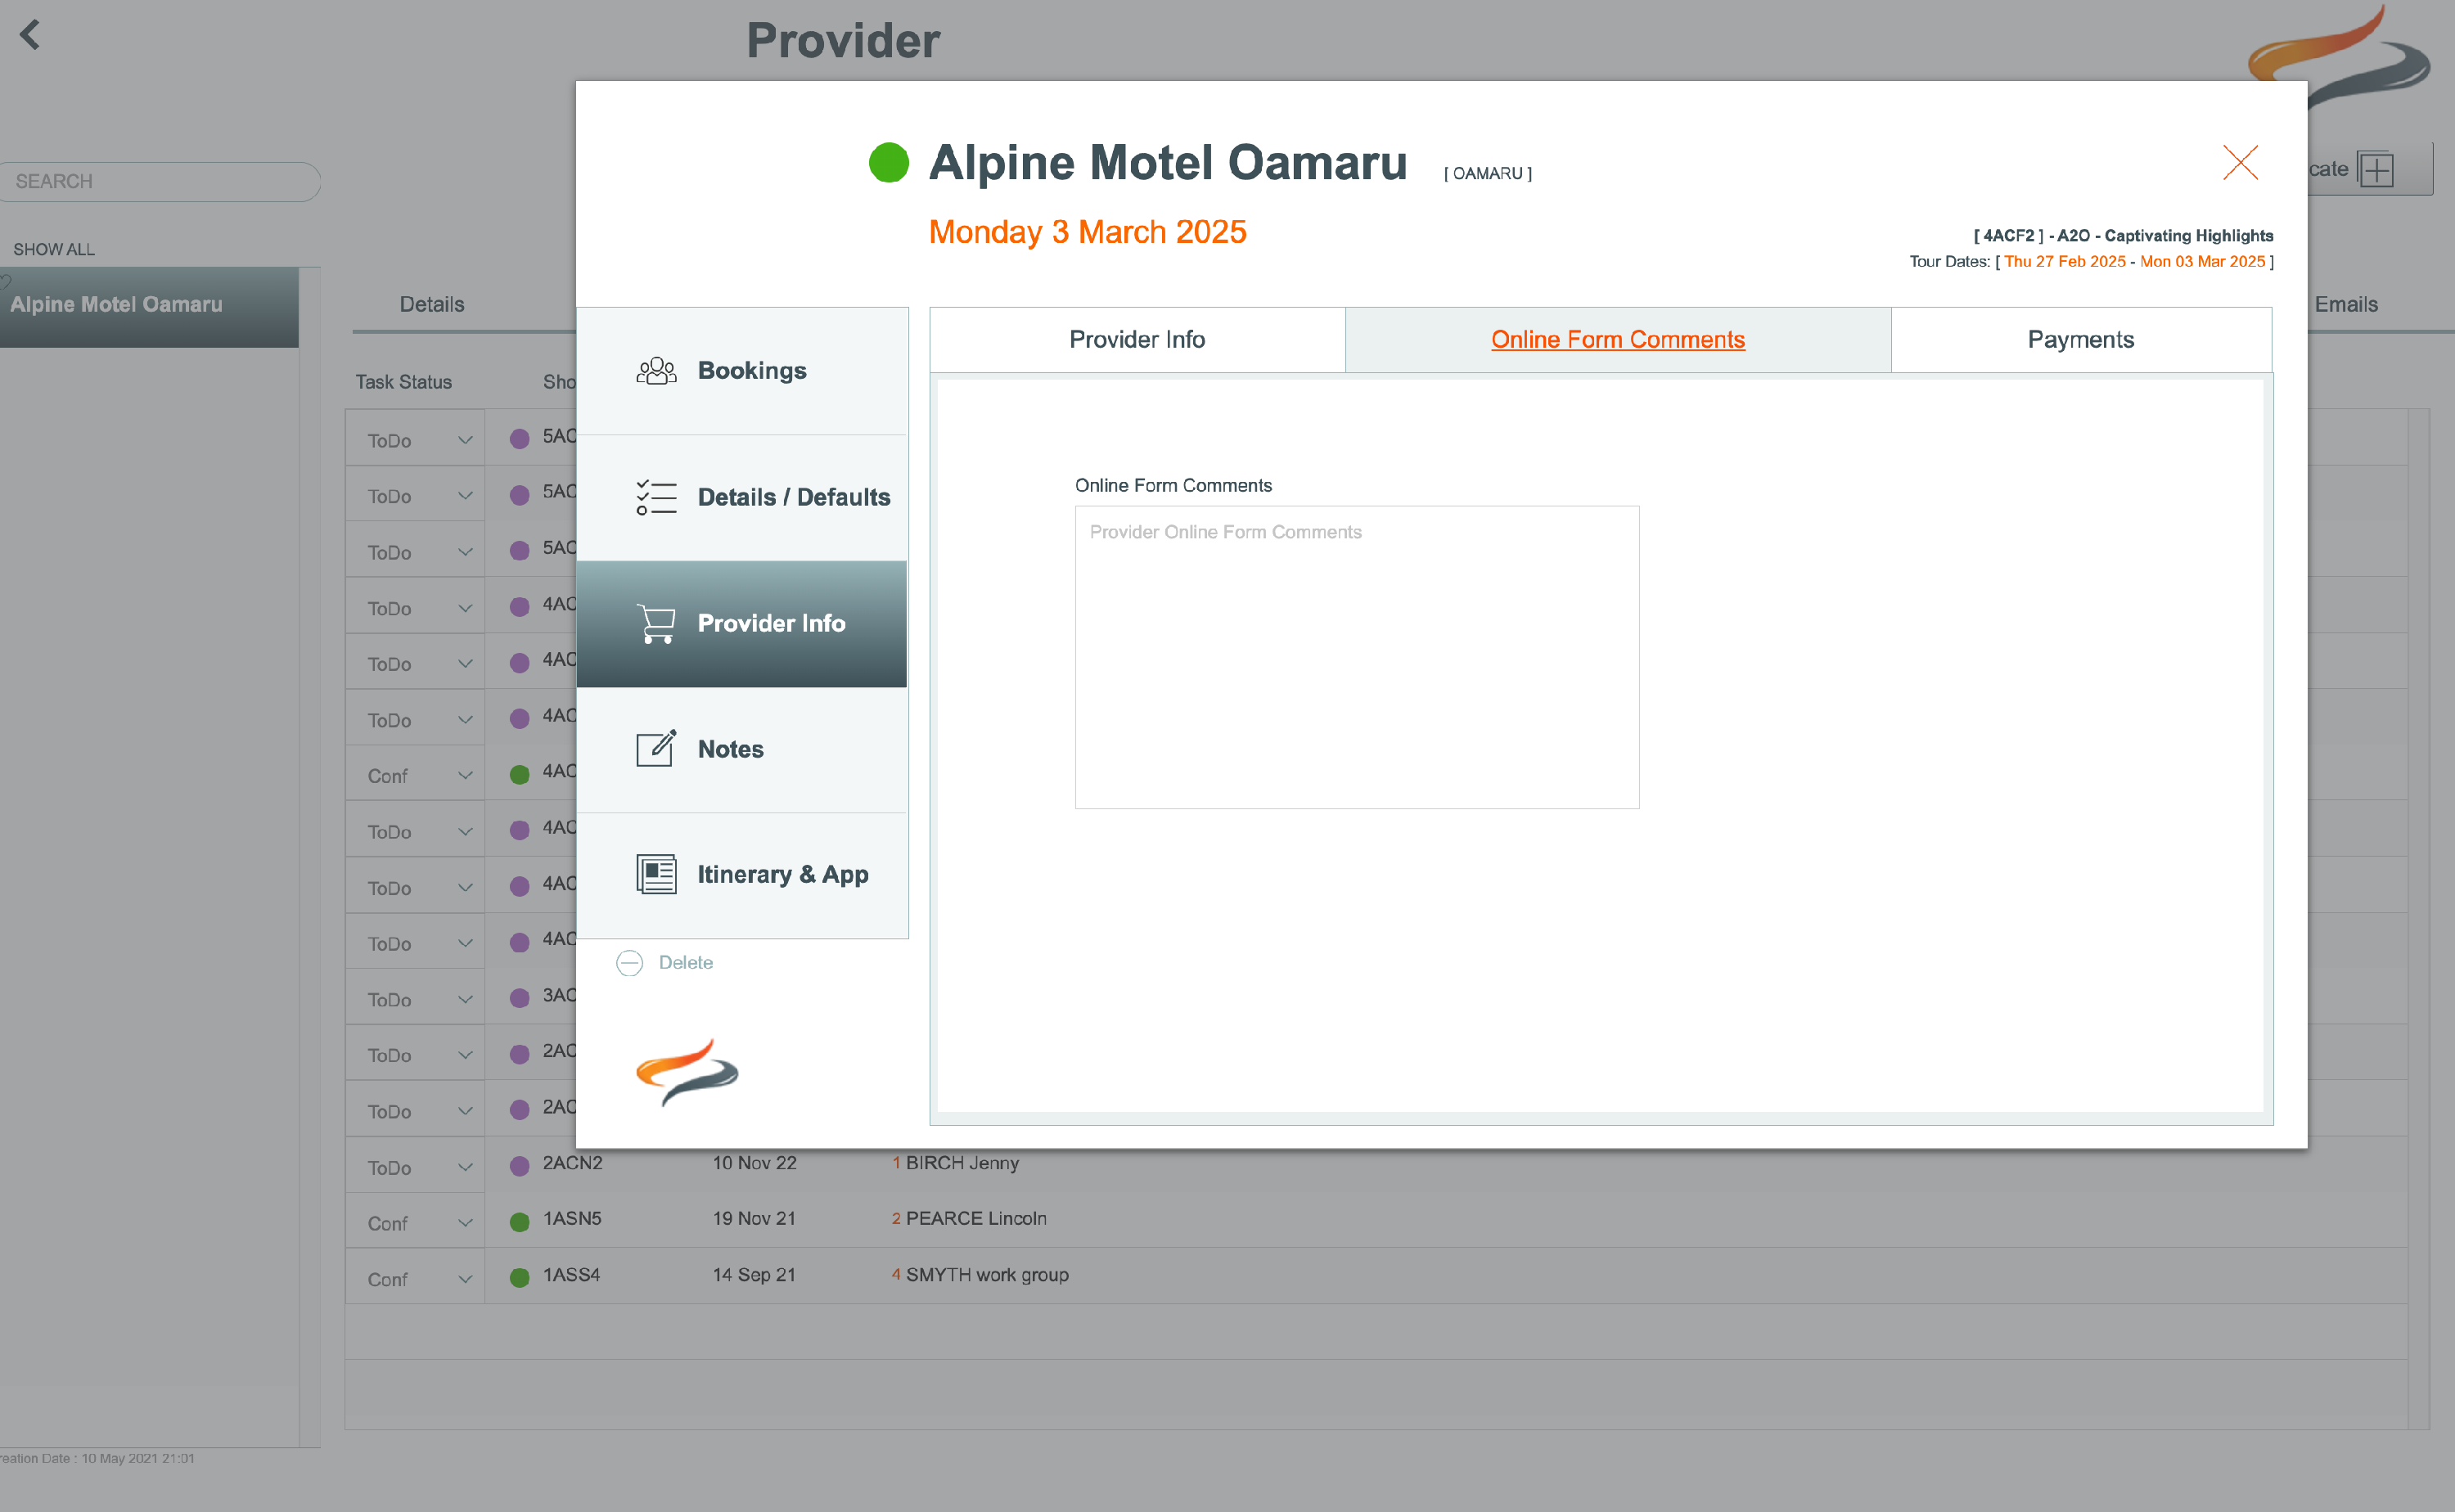Image resolution: width=2455 pixels, height=1512 pixels.
Task: Click BIRCH Jenny in the bookings table
Action: (962, 1163)
